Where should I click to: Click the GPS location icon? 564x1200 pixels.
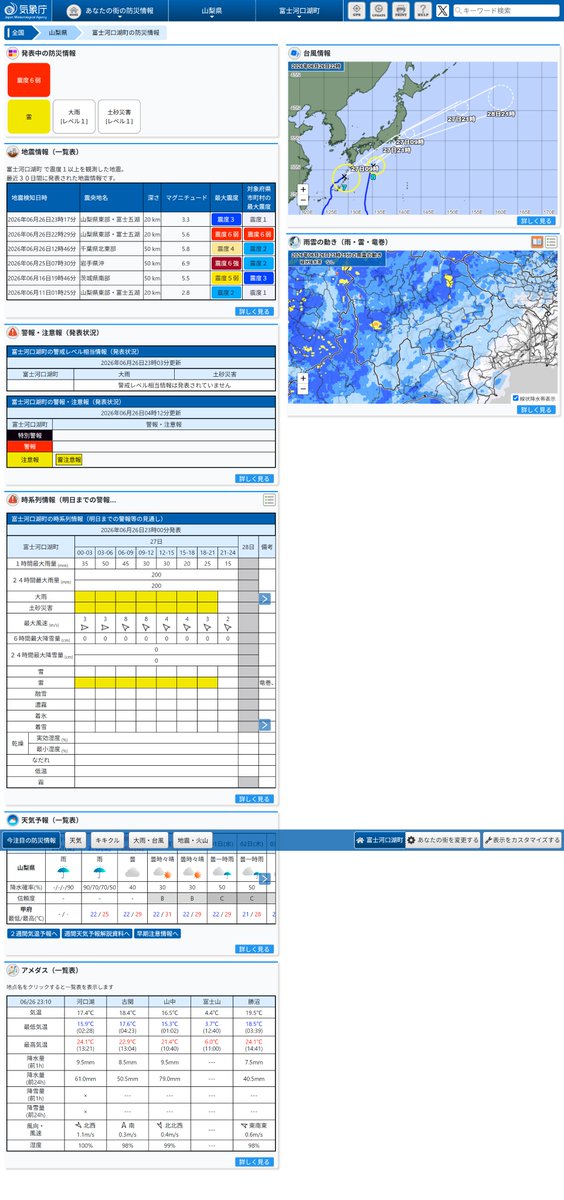[357, 10]
